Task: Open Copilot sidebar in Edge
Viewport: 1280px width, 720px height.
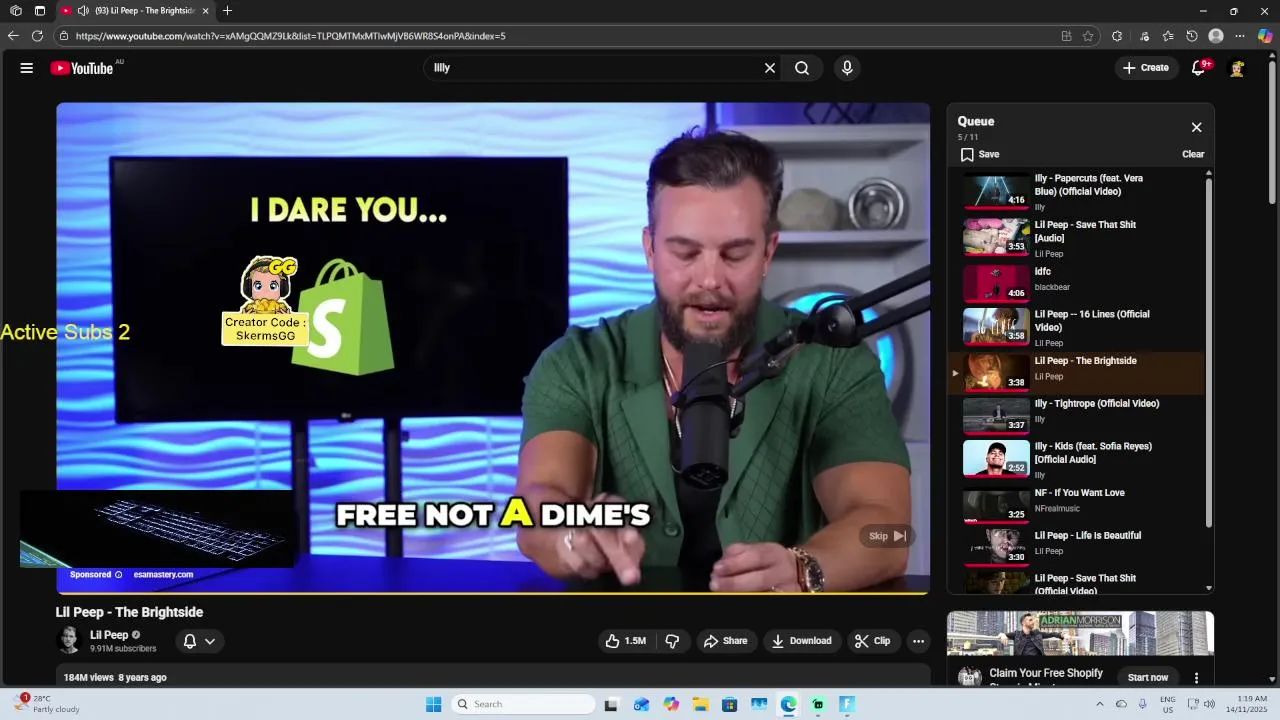Action: (x=1265, y=36)
